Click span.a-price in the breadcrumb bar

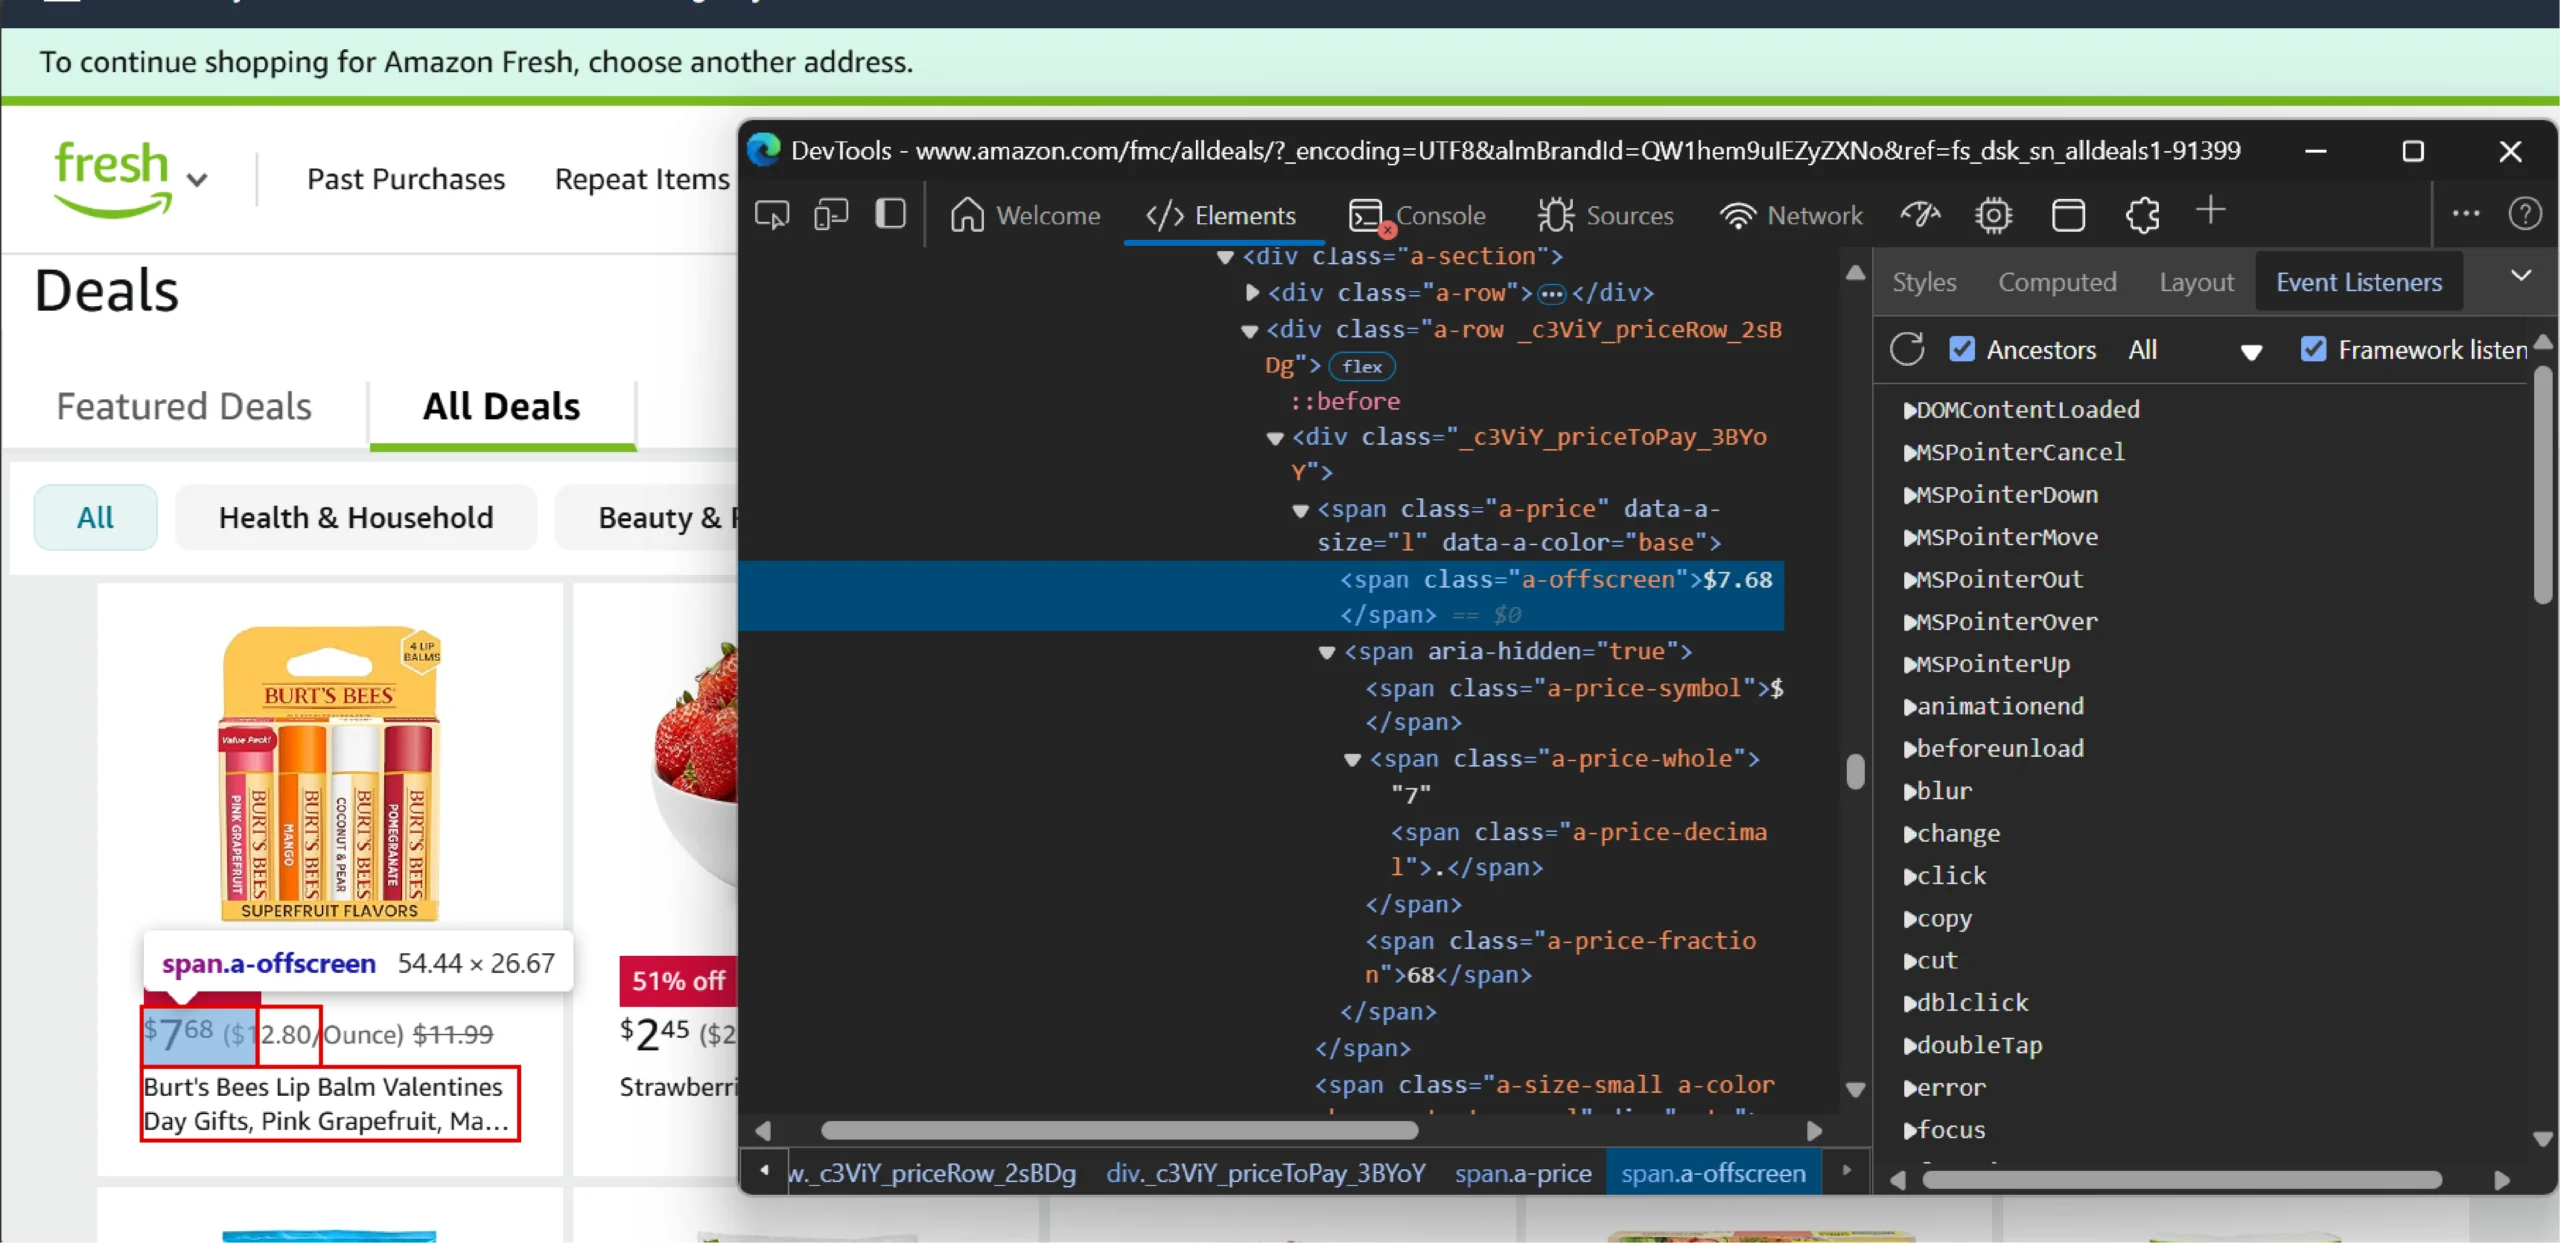point(1523,1173)
